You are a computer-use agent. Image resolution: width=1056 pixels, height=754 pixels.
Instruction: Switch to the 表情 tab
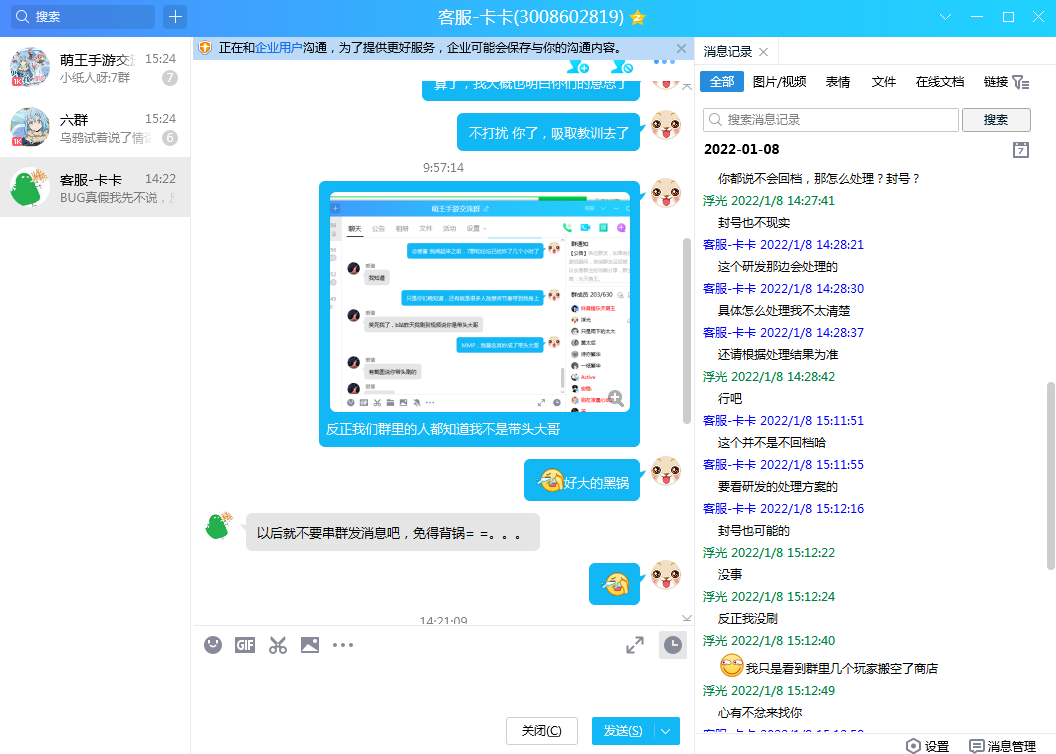click(x=838, y=81)
